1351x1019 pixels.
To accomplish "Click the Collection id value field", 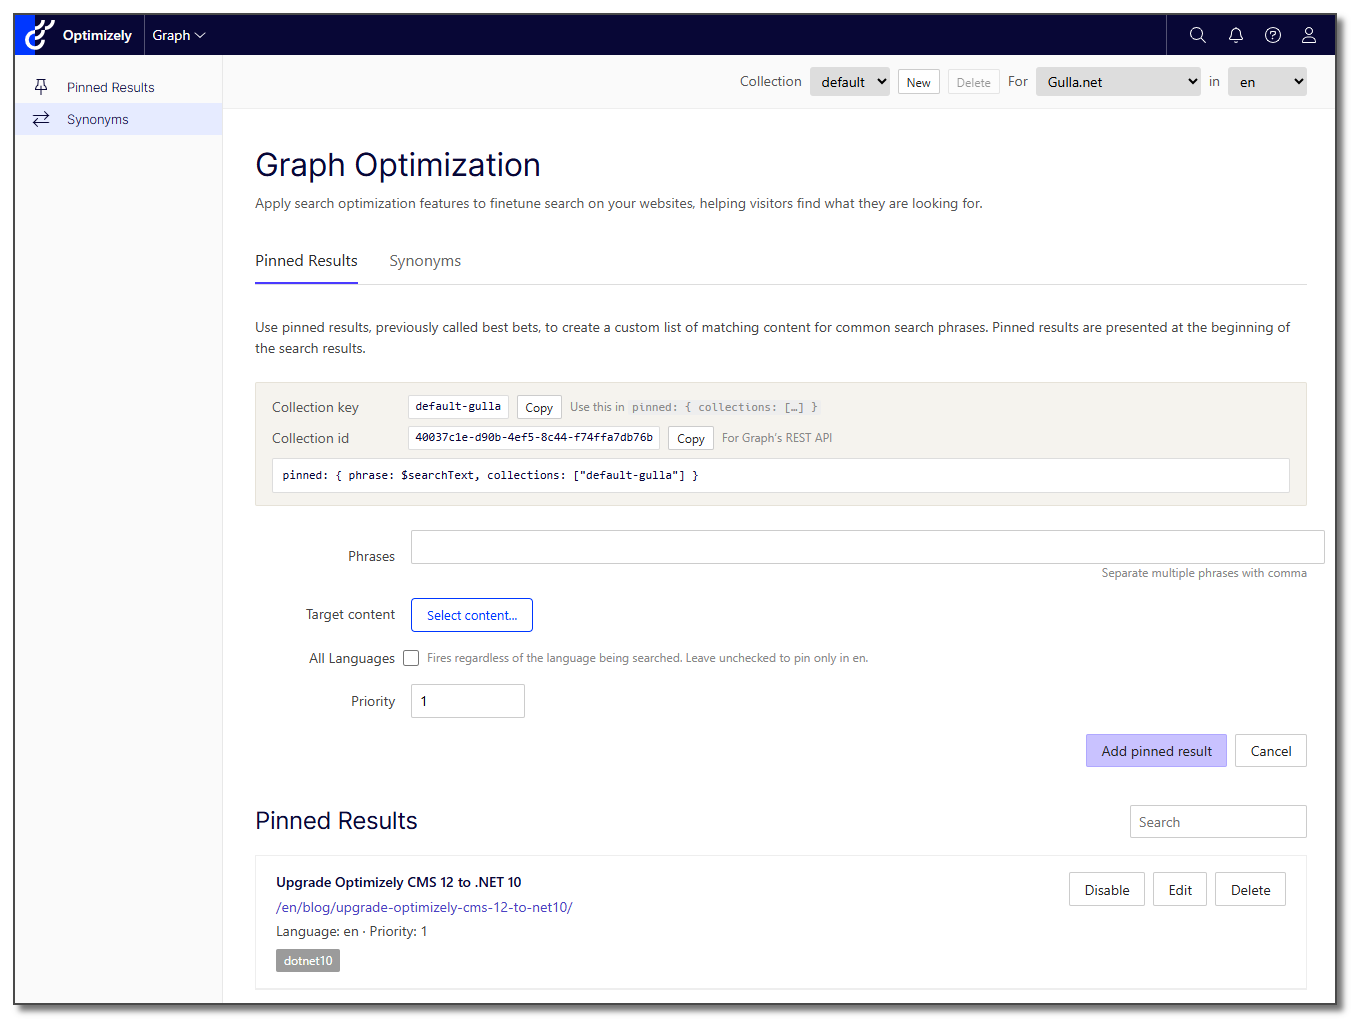I will click(x=534, y=438).
